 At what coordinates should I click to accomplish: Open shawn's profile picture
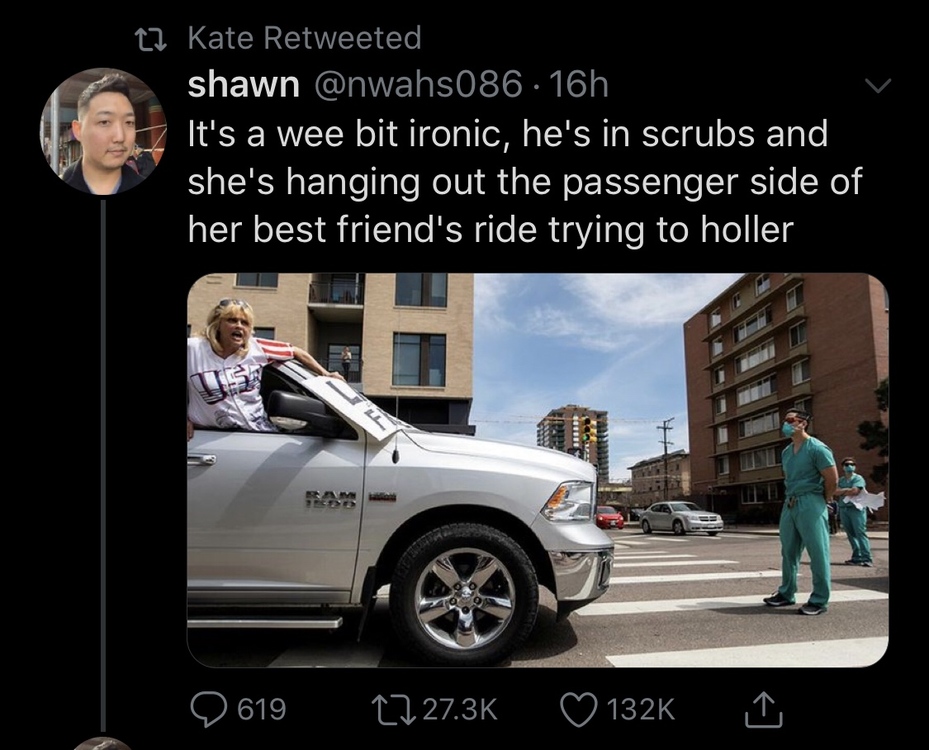[104, 132]
